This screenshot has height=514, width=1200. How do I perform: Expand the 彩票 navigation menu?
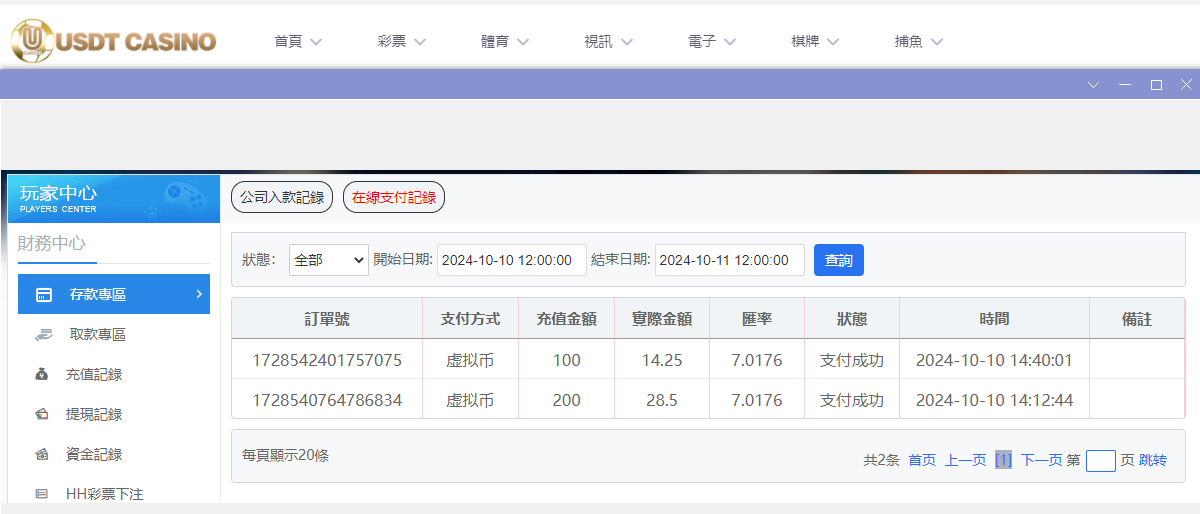click(401, 42)
